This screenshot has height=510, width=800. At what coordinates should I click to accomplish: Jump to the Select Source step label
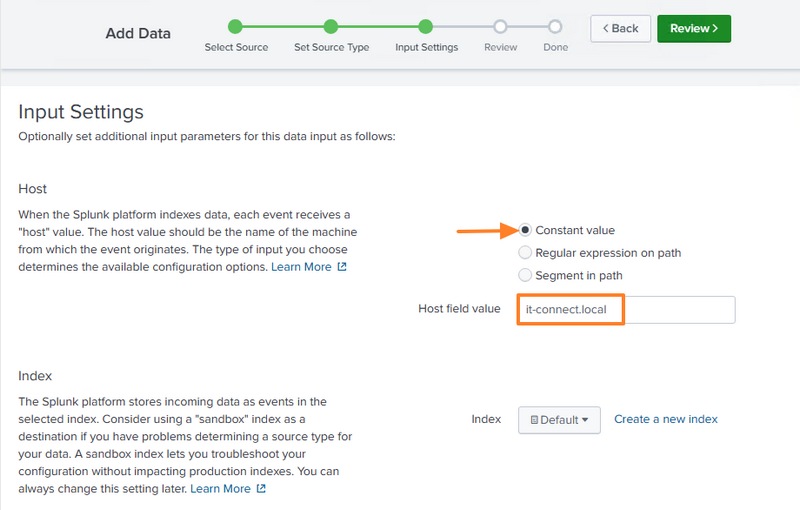(x=235, y=47)
